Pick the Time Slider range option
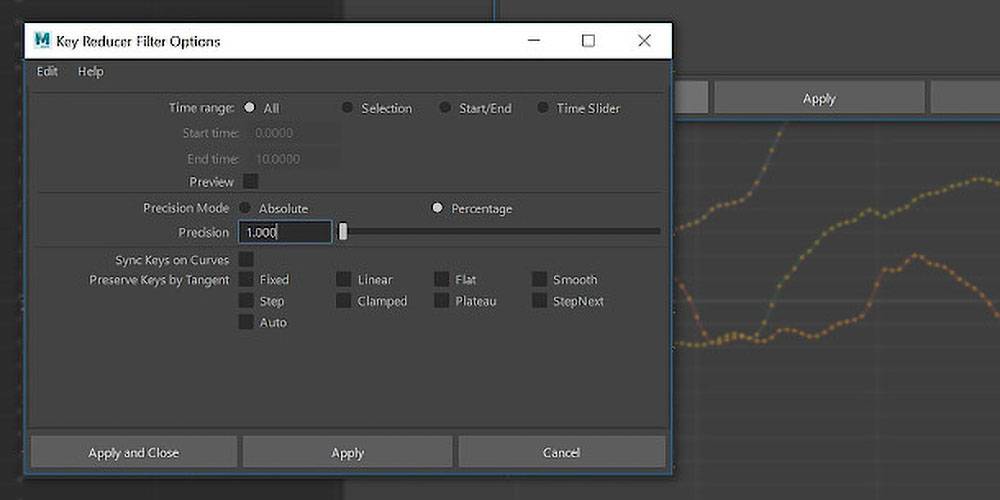Screen dimensions: 1000x500 (543, 108)
